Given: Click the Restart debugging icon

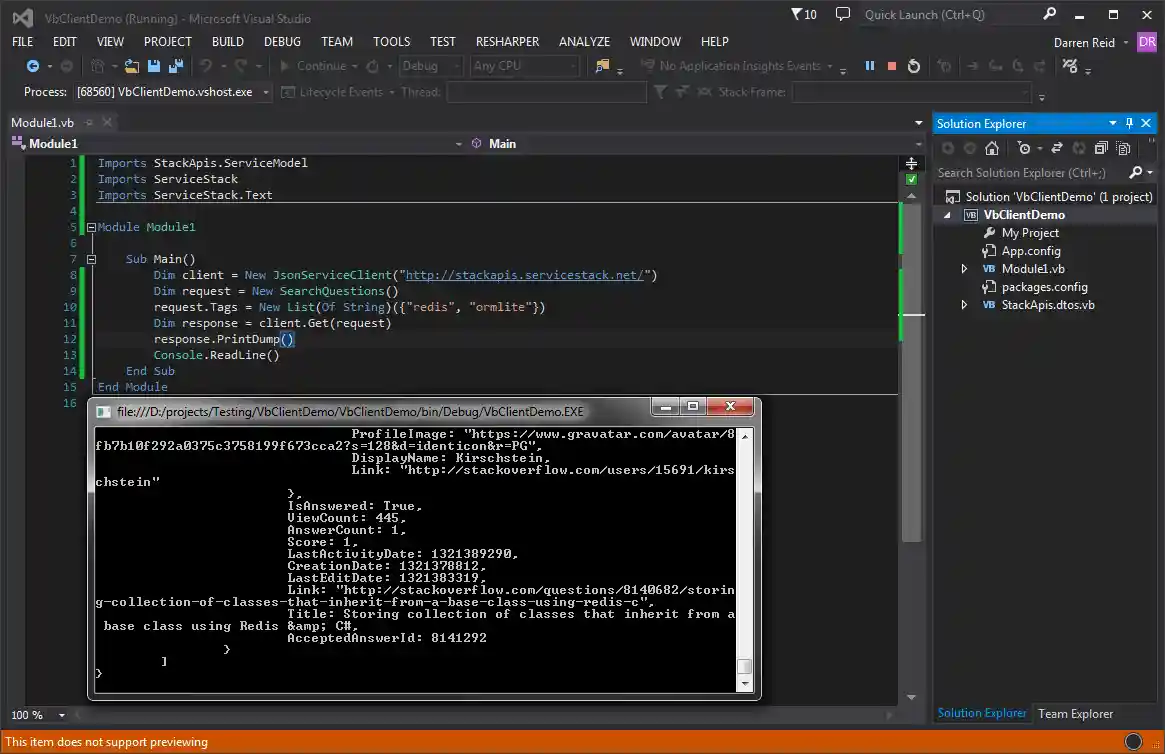Looking at the screenshot, I should 914,66.
